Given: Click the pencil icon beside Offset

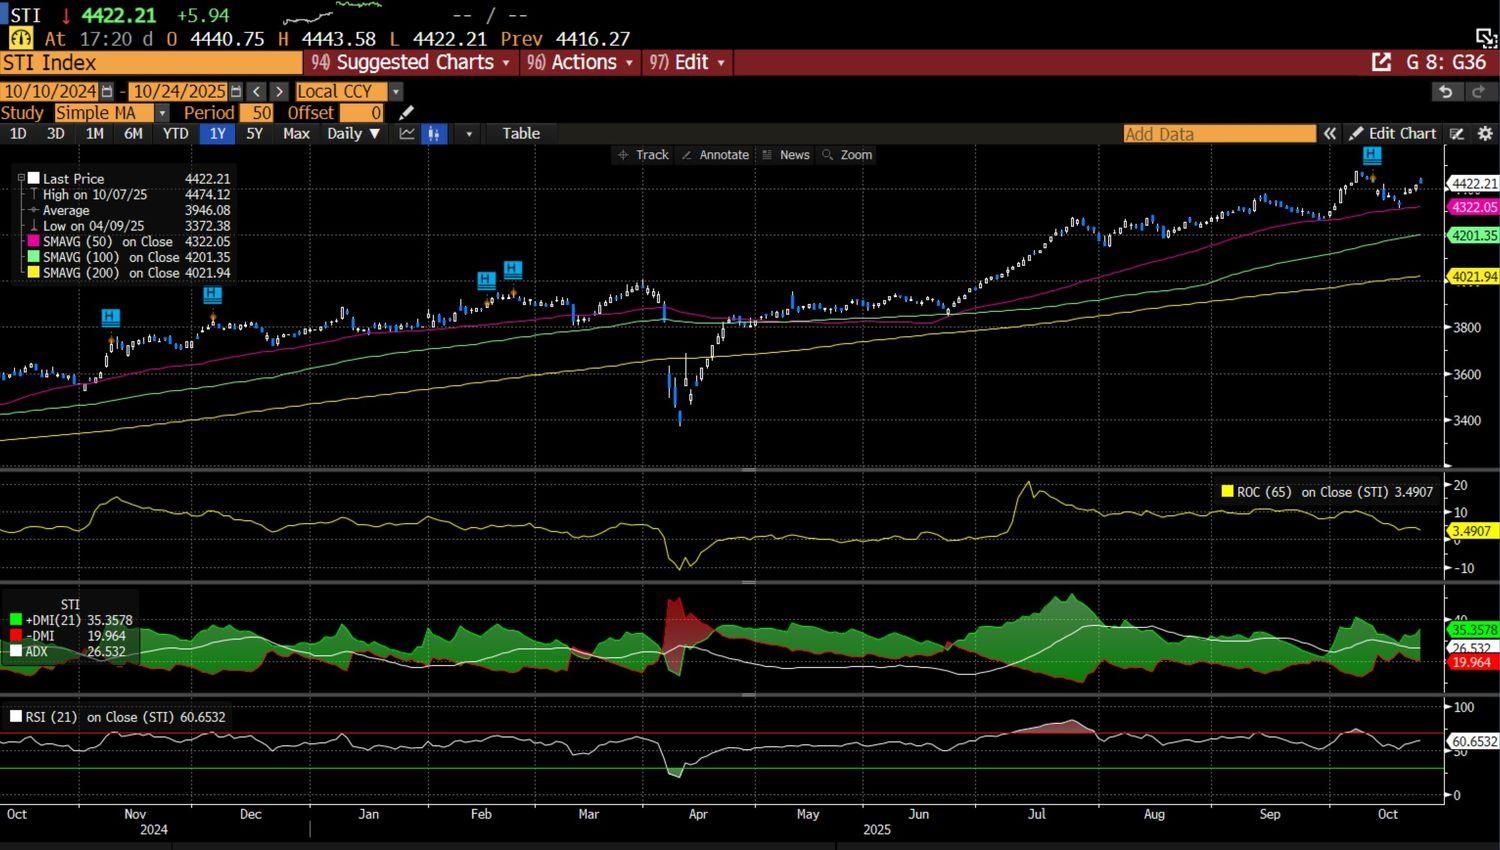Looking at the screenshot, I should (x=406, y=113).
